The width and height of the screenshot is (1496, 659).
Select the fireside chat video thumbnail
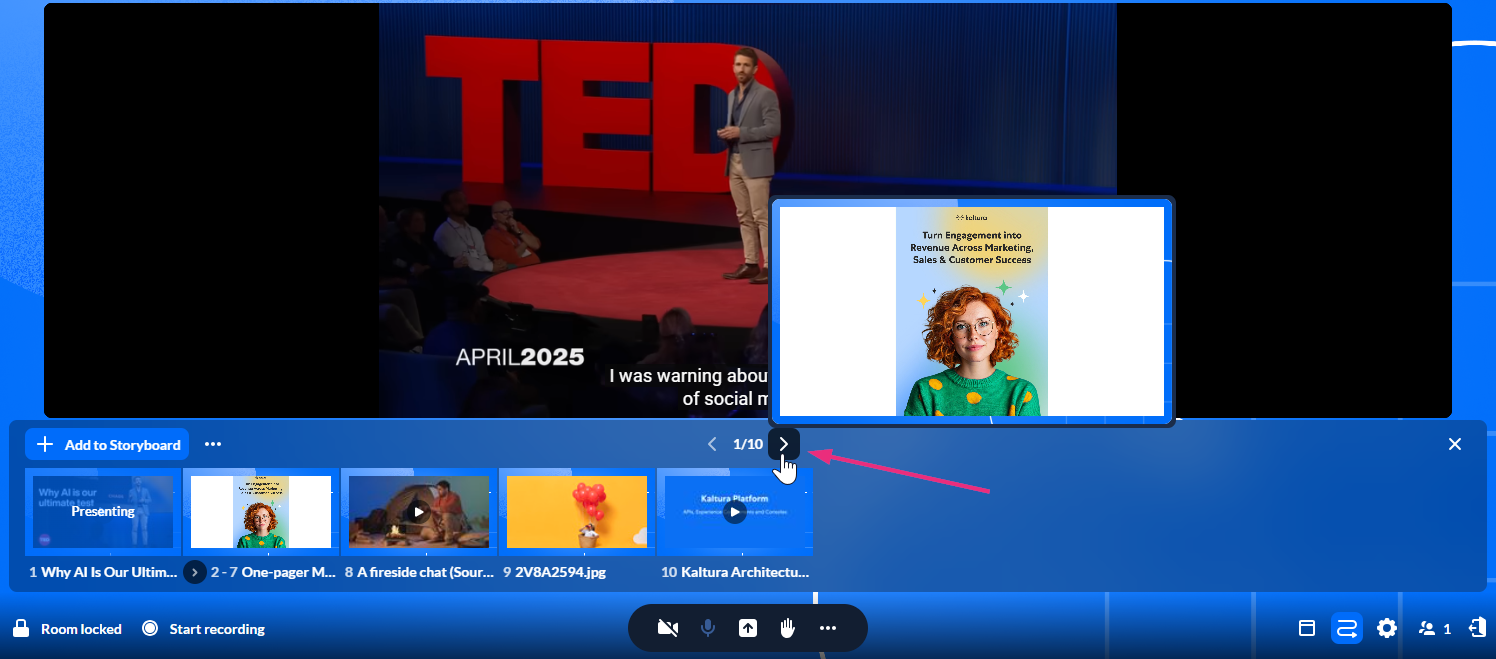419,512
